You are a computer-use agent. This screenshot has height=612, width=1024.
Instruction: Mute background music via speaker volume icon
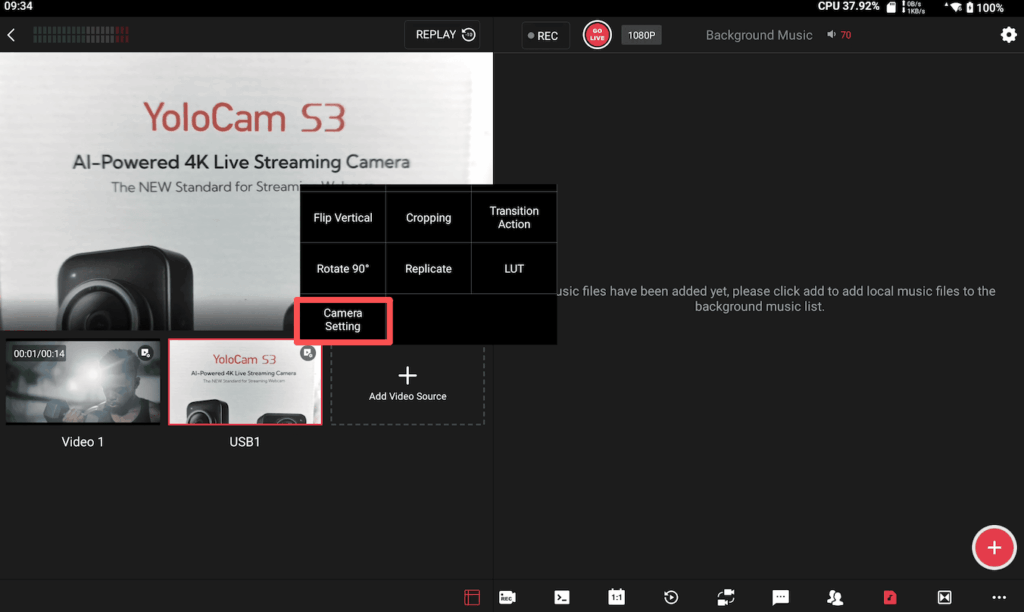[832, 35]
